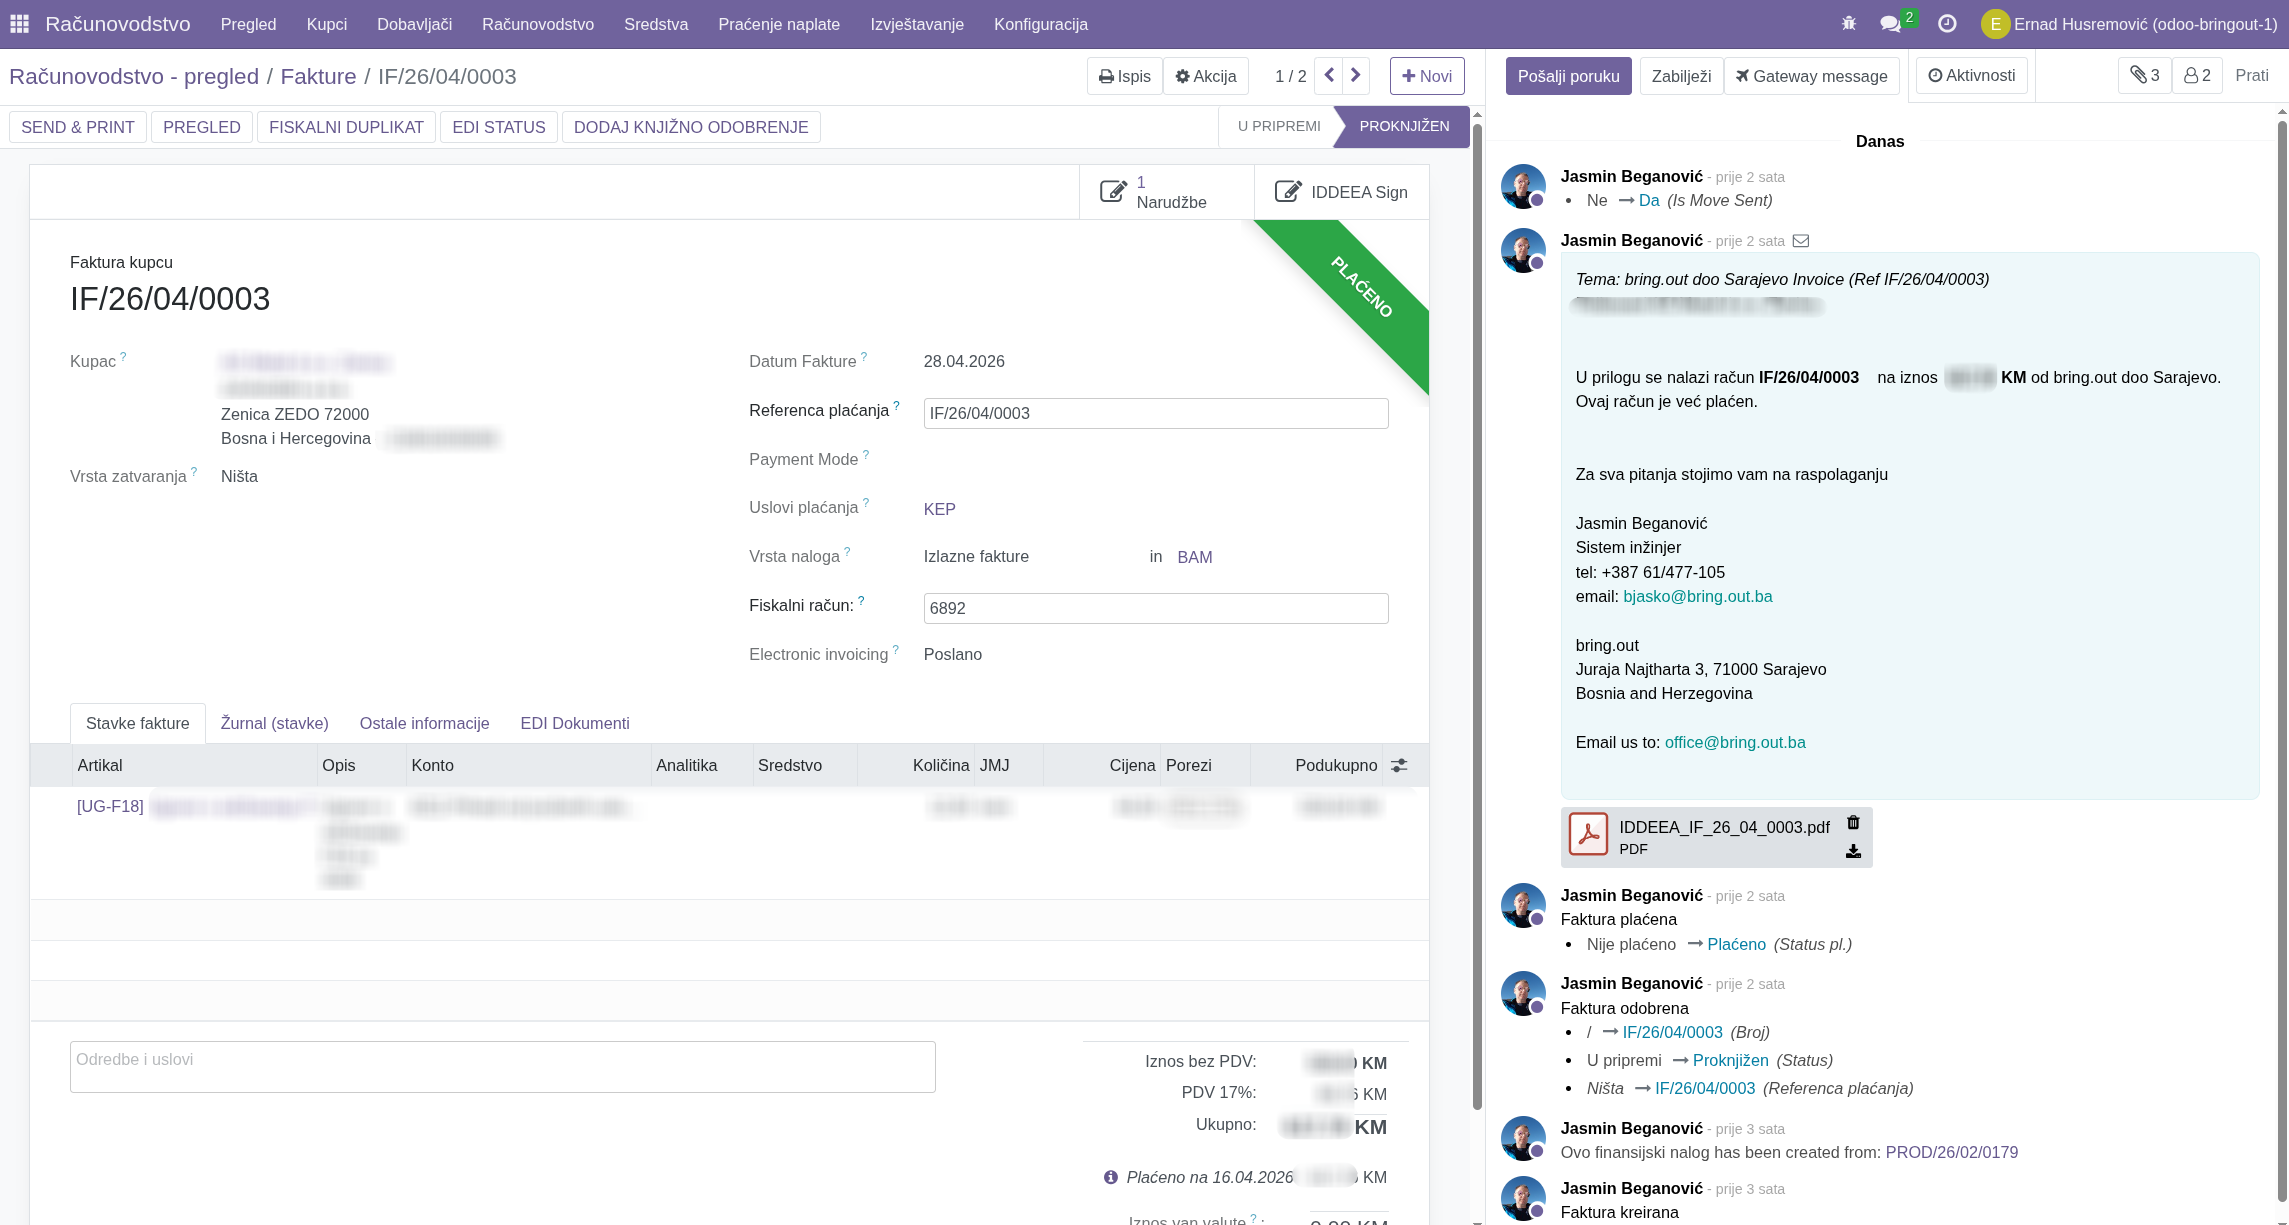Click DODAJ KNJIŽNO ODOBRENJE button

(x=691, y=127)
